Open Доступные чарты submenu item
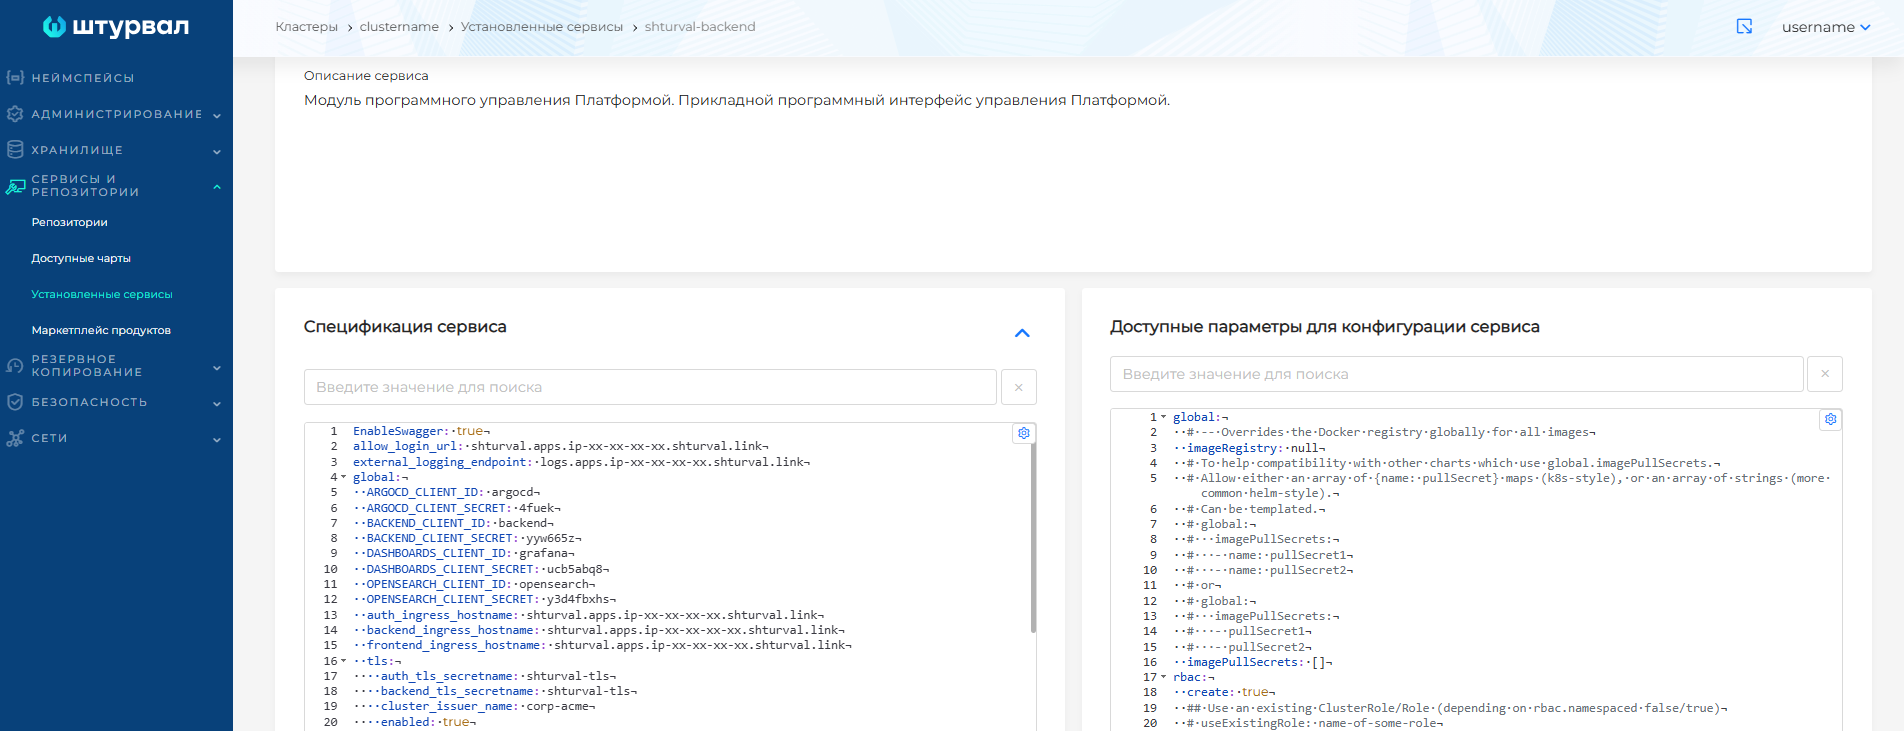The image size is (1904, 731). pos(81,258)
